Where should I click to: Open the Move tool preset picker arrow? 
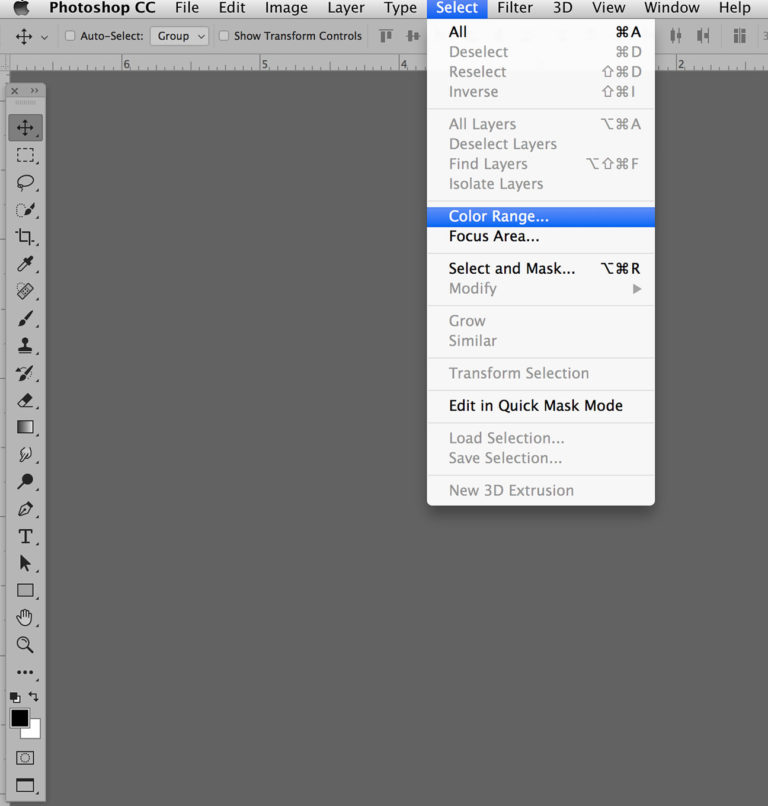pyautogui.click(x=45, y=37)
